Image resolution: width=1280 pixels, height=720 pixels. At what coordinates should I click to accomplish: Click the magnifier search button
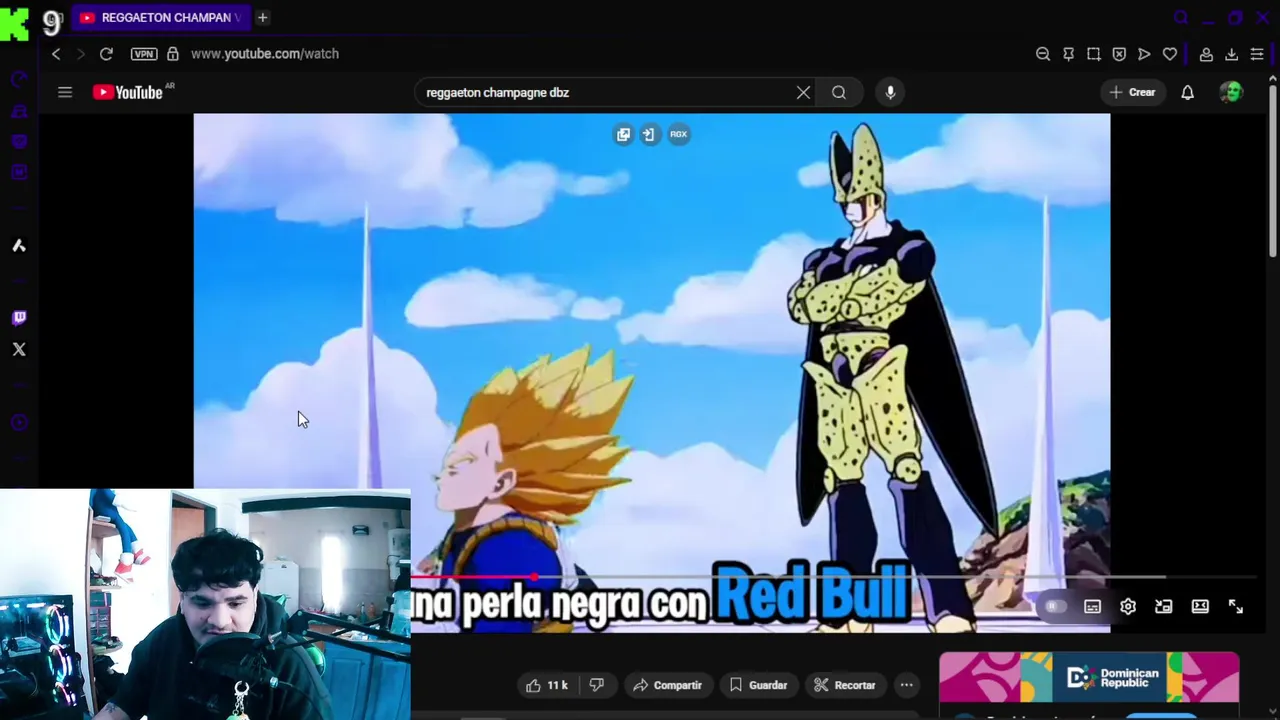coord(839,92)
